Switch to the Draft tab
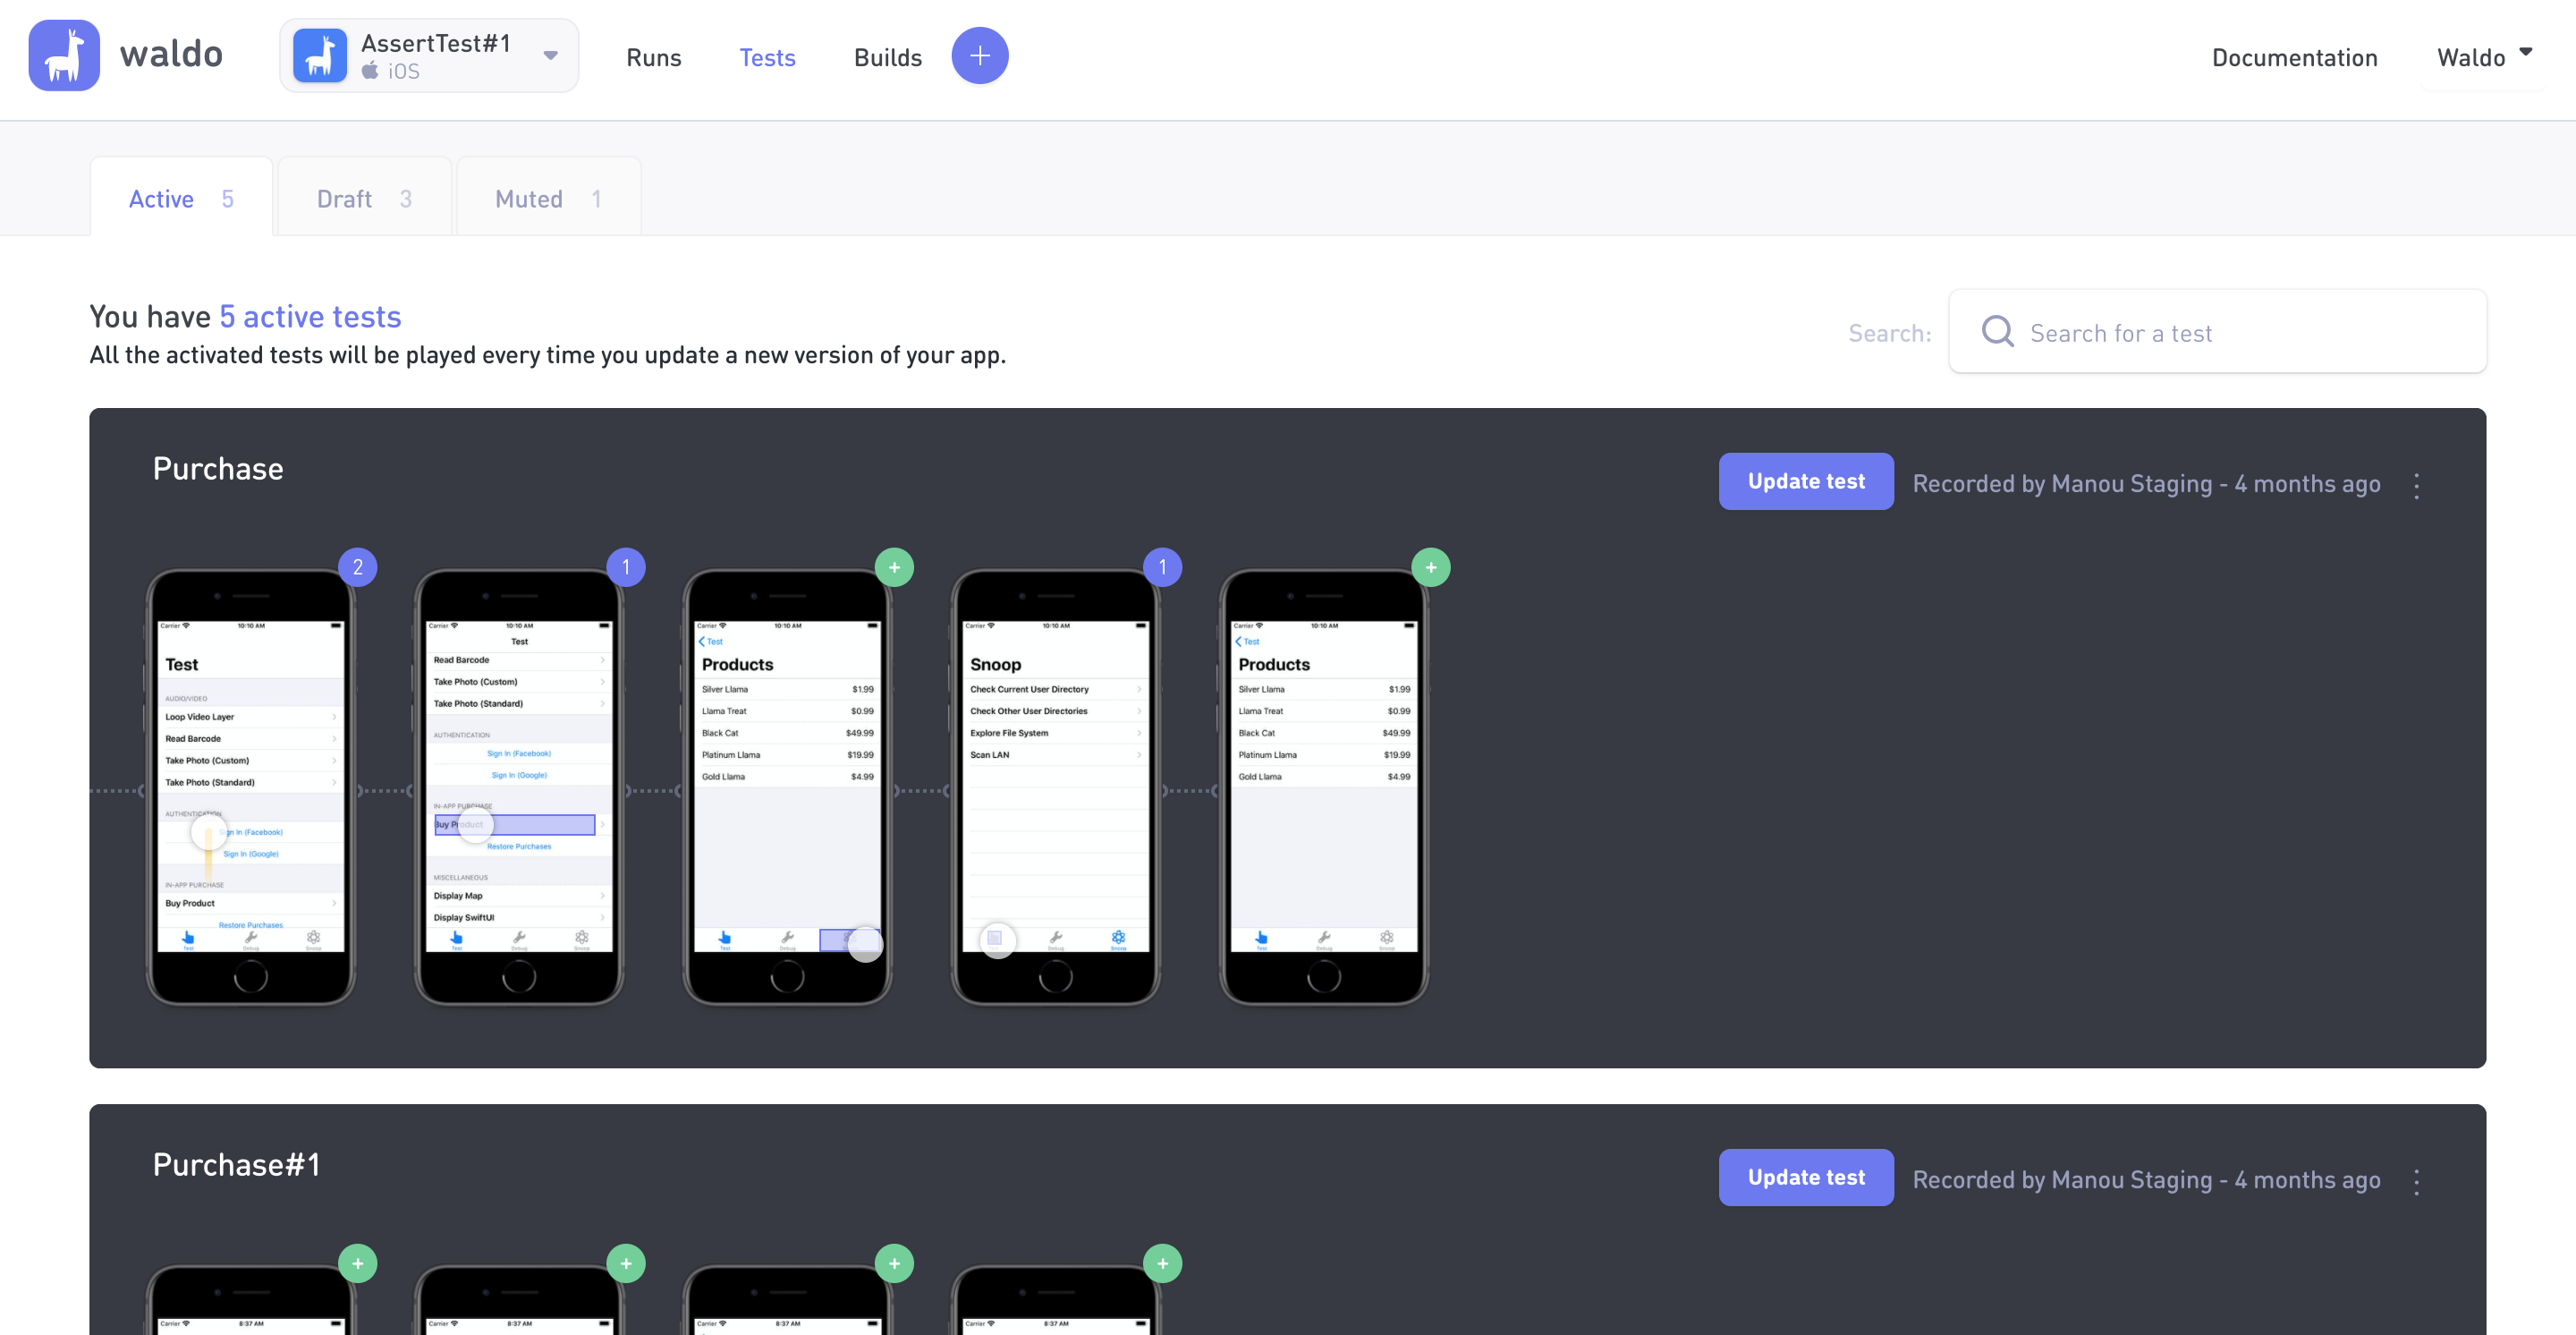Screen dimensions: 2576x1335 tap(364, 197)
